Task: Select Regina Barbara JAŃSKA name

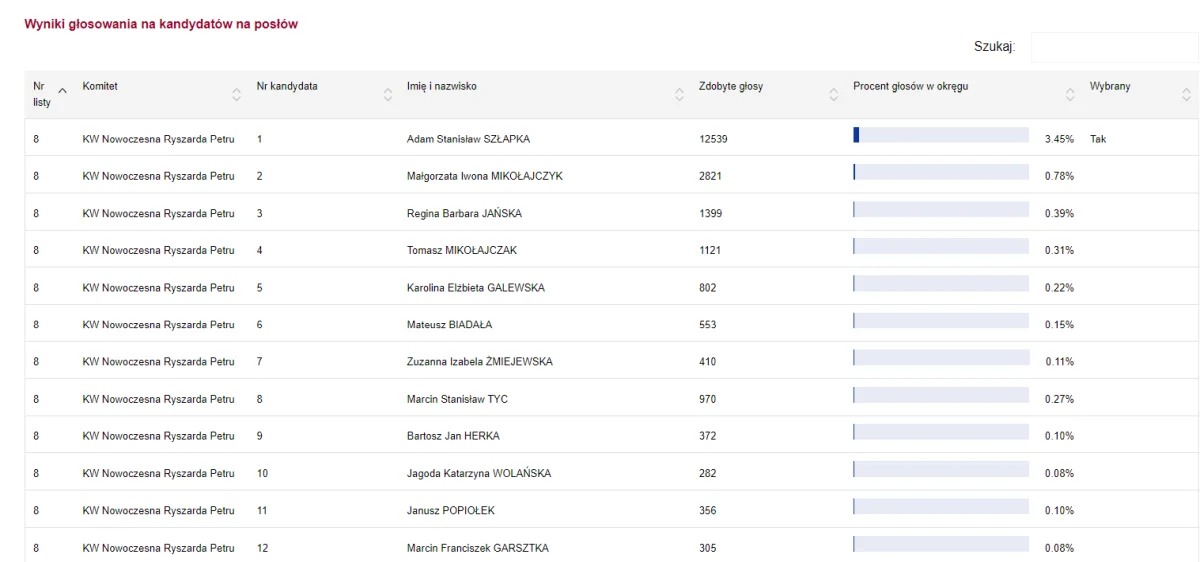Action: point(464,214)
